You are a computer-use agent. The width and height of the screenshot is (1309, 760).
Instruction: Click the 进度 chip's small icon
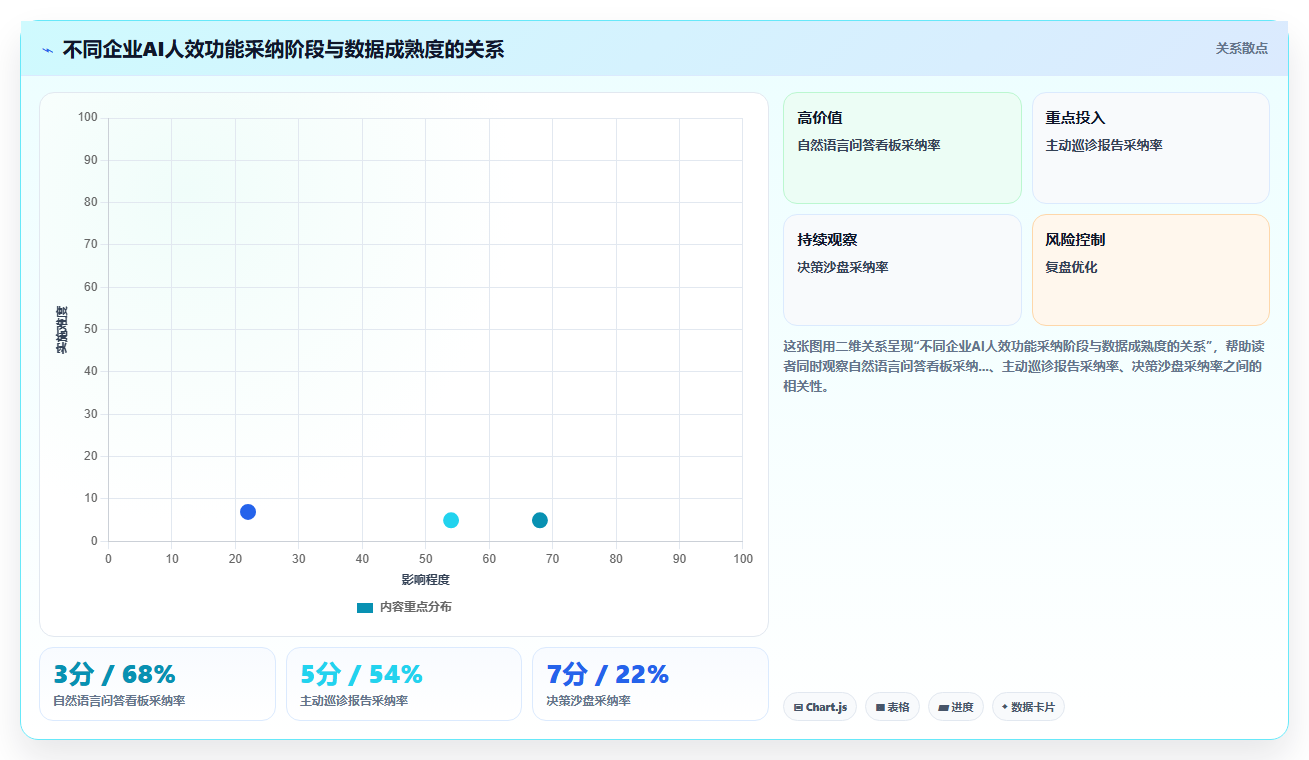[x=943, y=707]
